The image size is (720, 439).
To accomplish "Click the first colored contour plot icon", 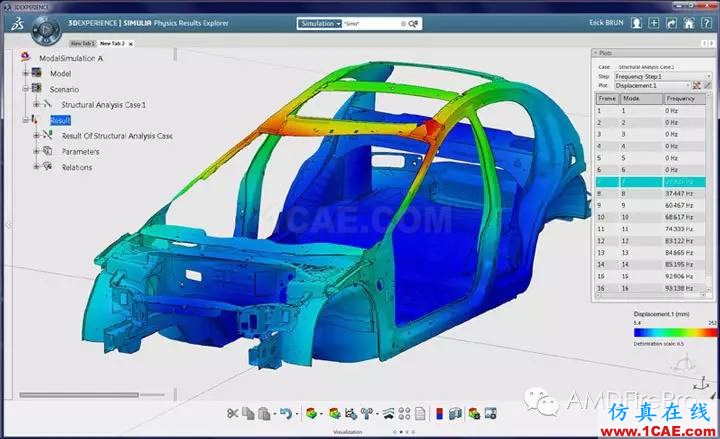I will 311,414.
